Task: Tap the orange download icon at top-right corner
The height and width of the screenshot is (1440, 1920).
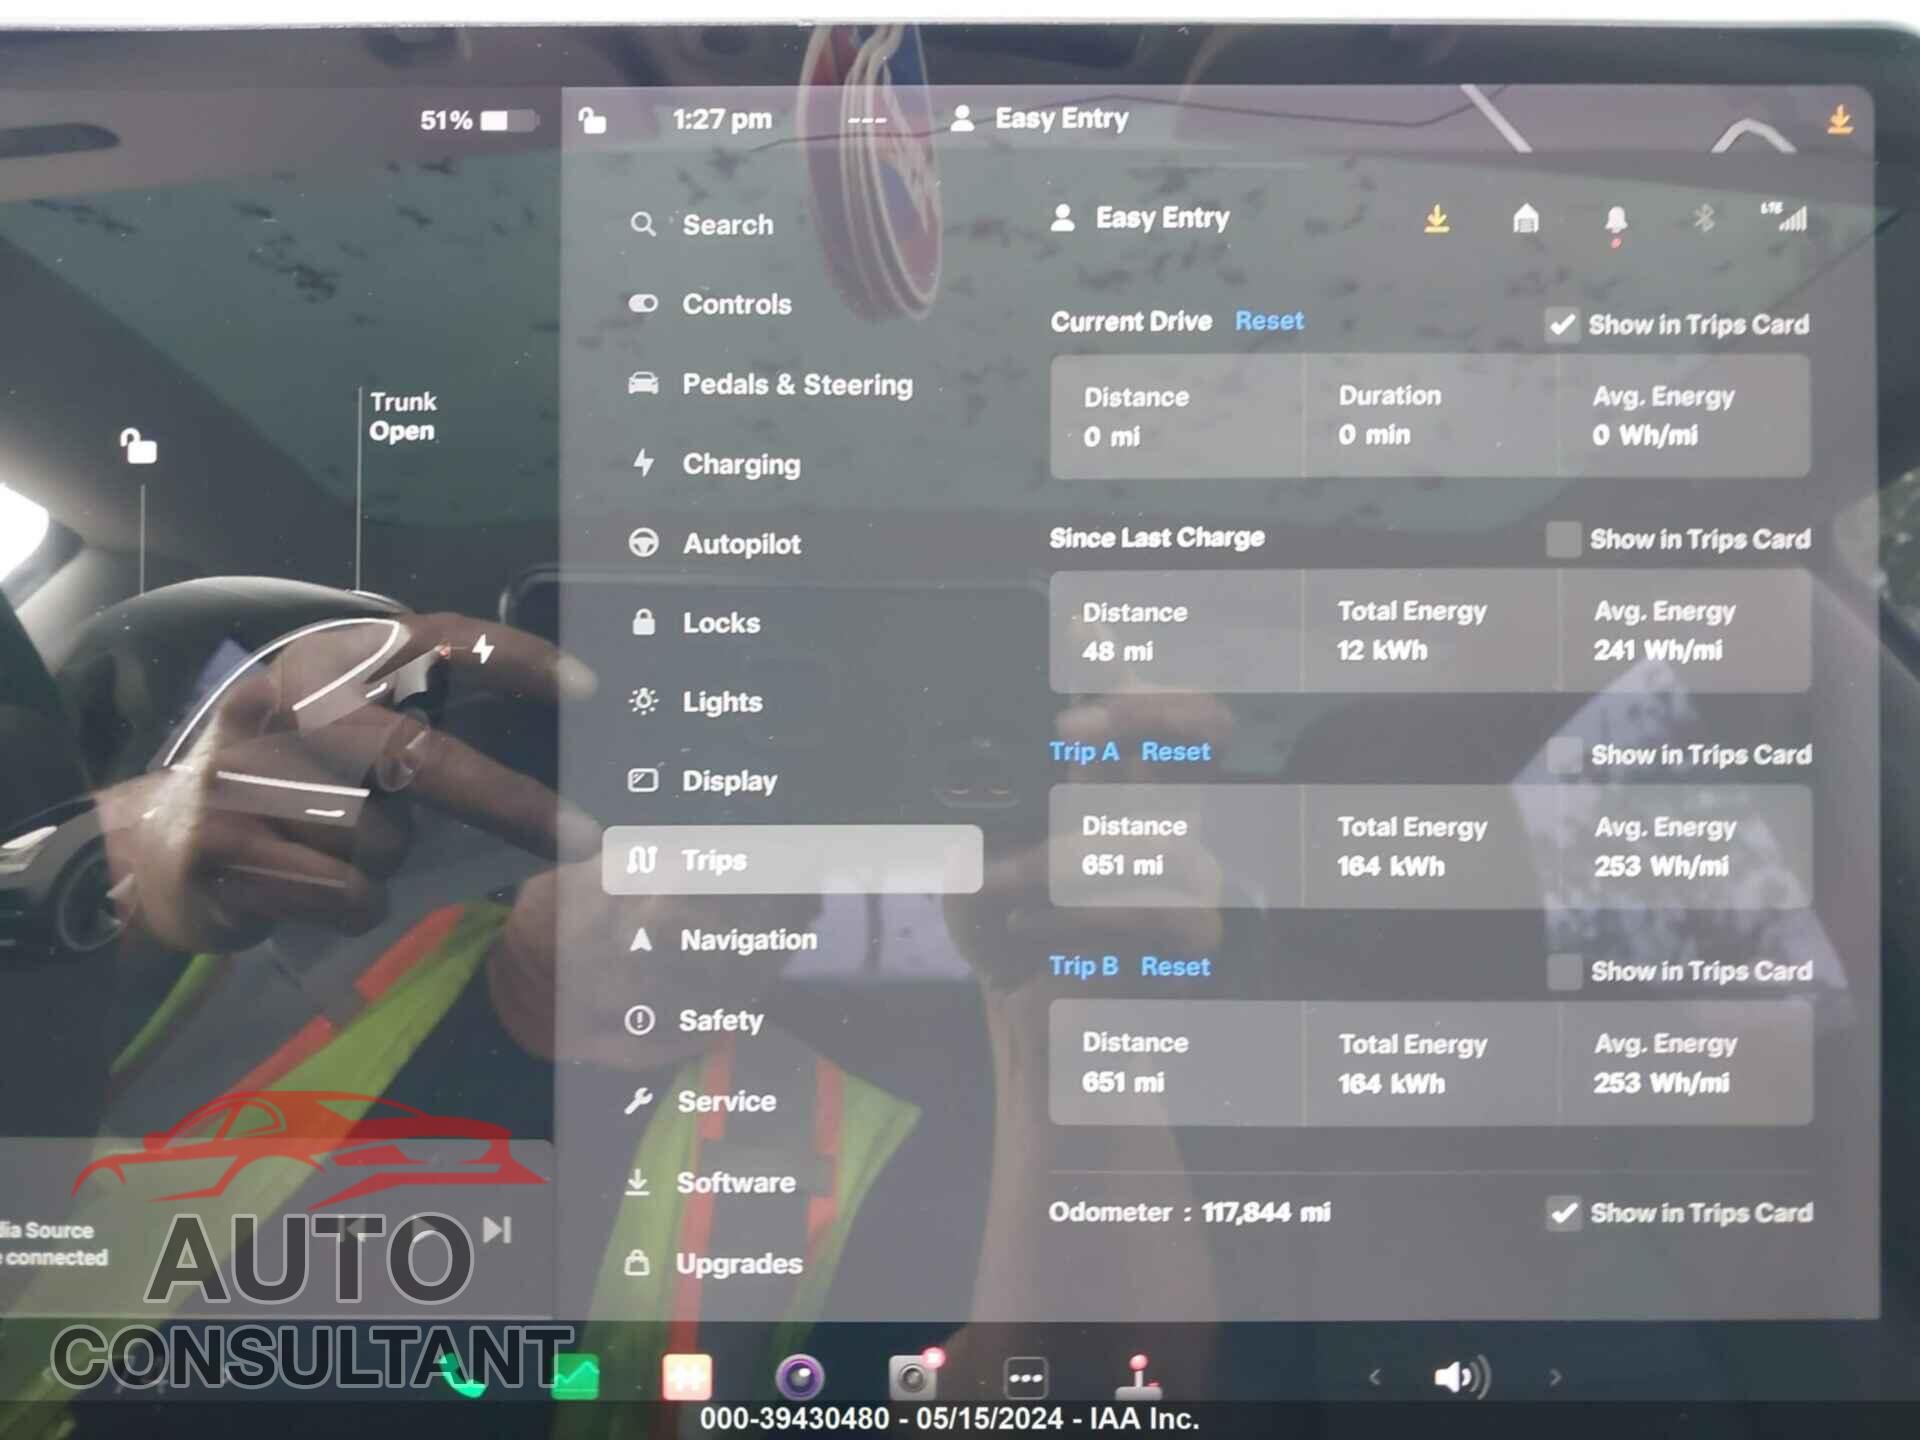Action: click(1839, 120)
